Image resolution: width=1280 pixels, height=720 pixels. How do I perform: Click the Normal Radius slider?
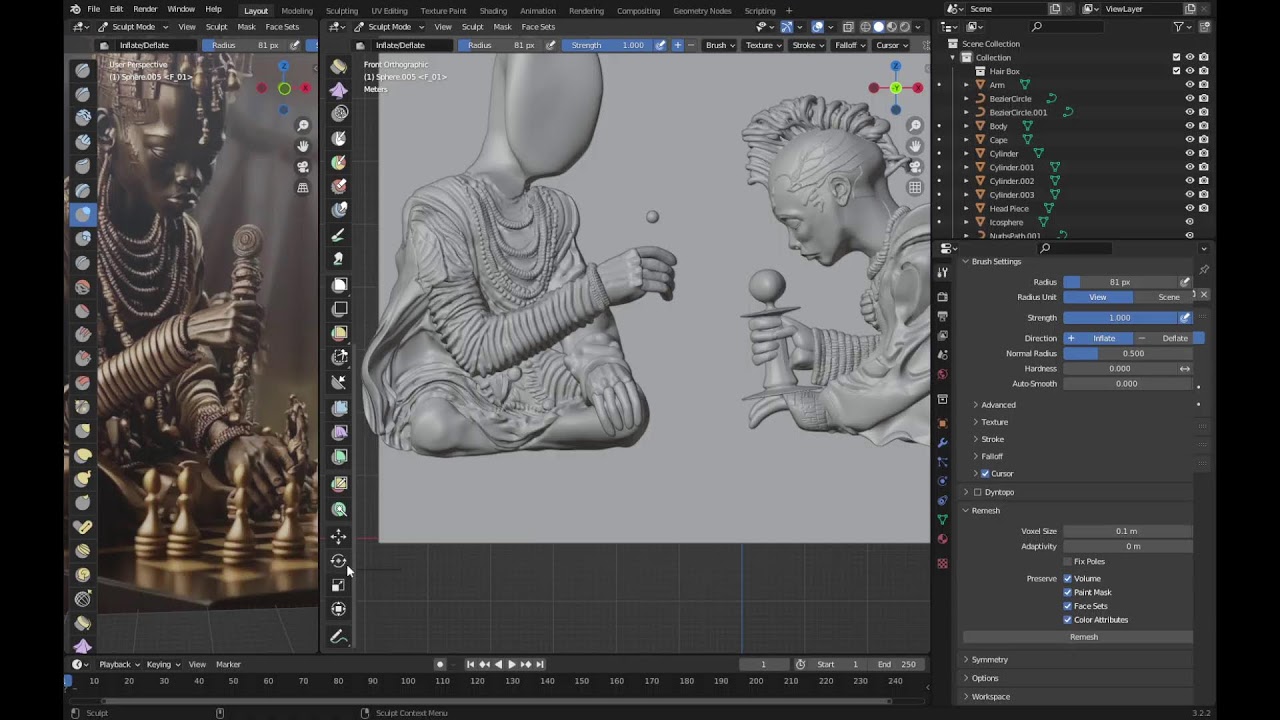1128,353
